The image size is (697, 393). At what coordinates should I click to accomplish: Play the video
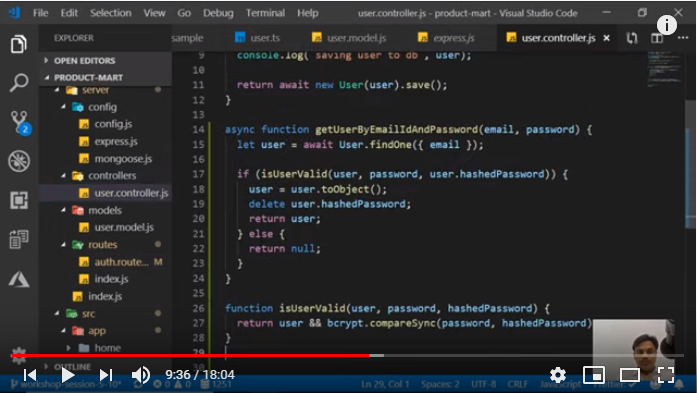pos(68,375)
